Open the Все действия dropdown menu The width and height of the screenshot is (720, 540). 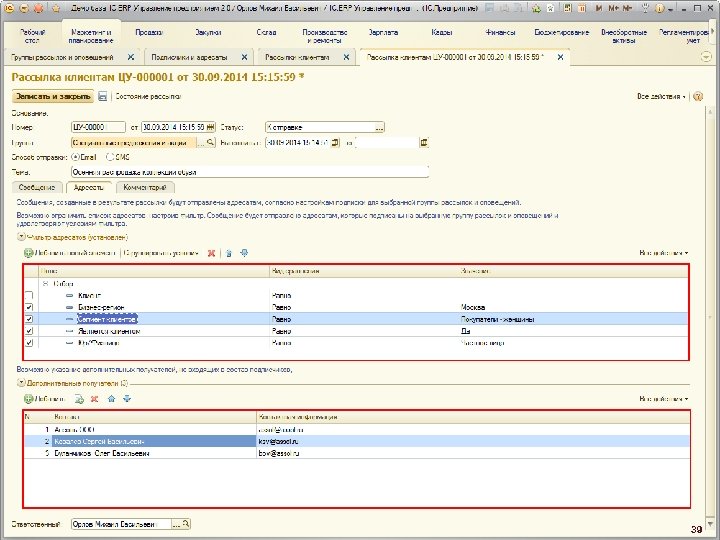click(662, 97)
